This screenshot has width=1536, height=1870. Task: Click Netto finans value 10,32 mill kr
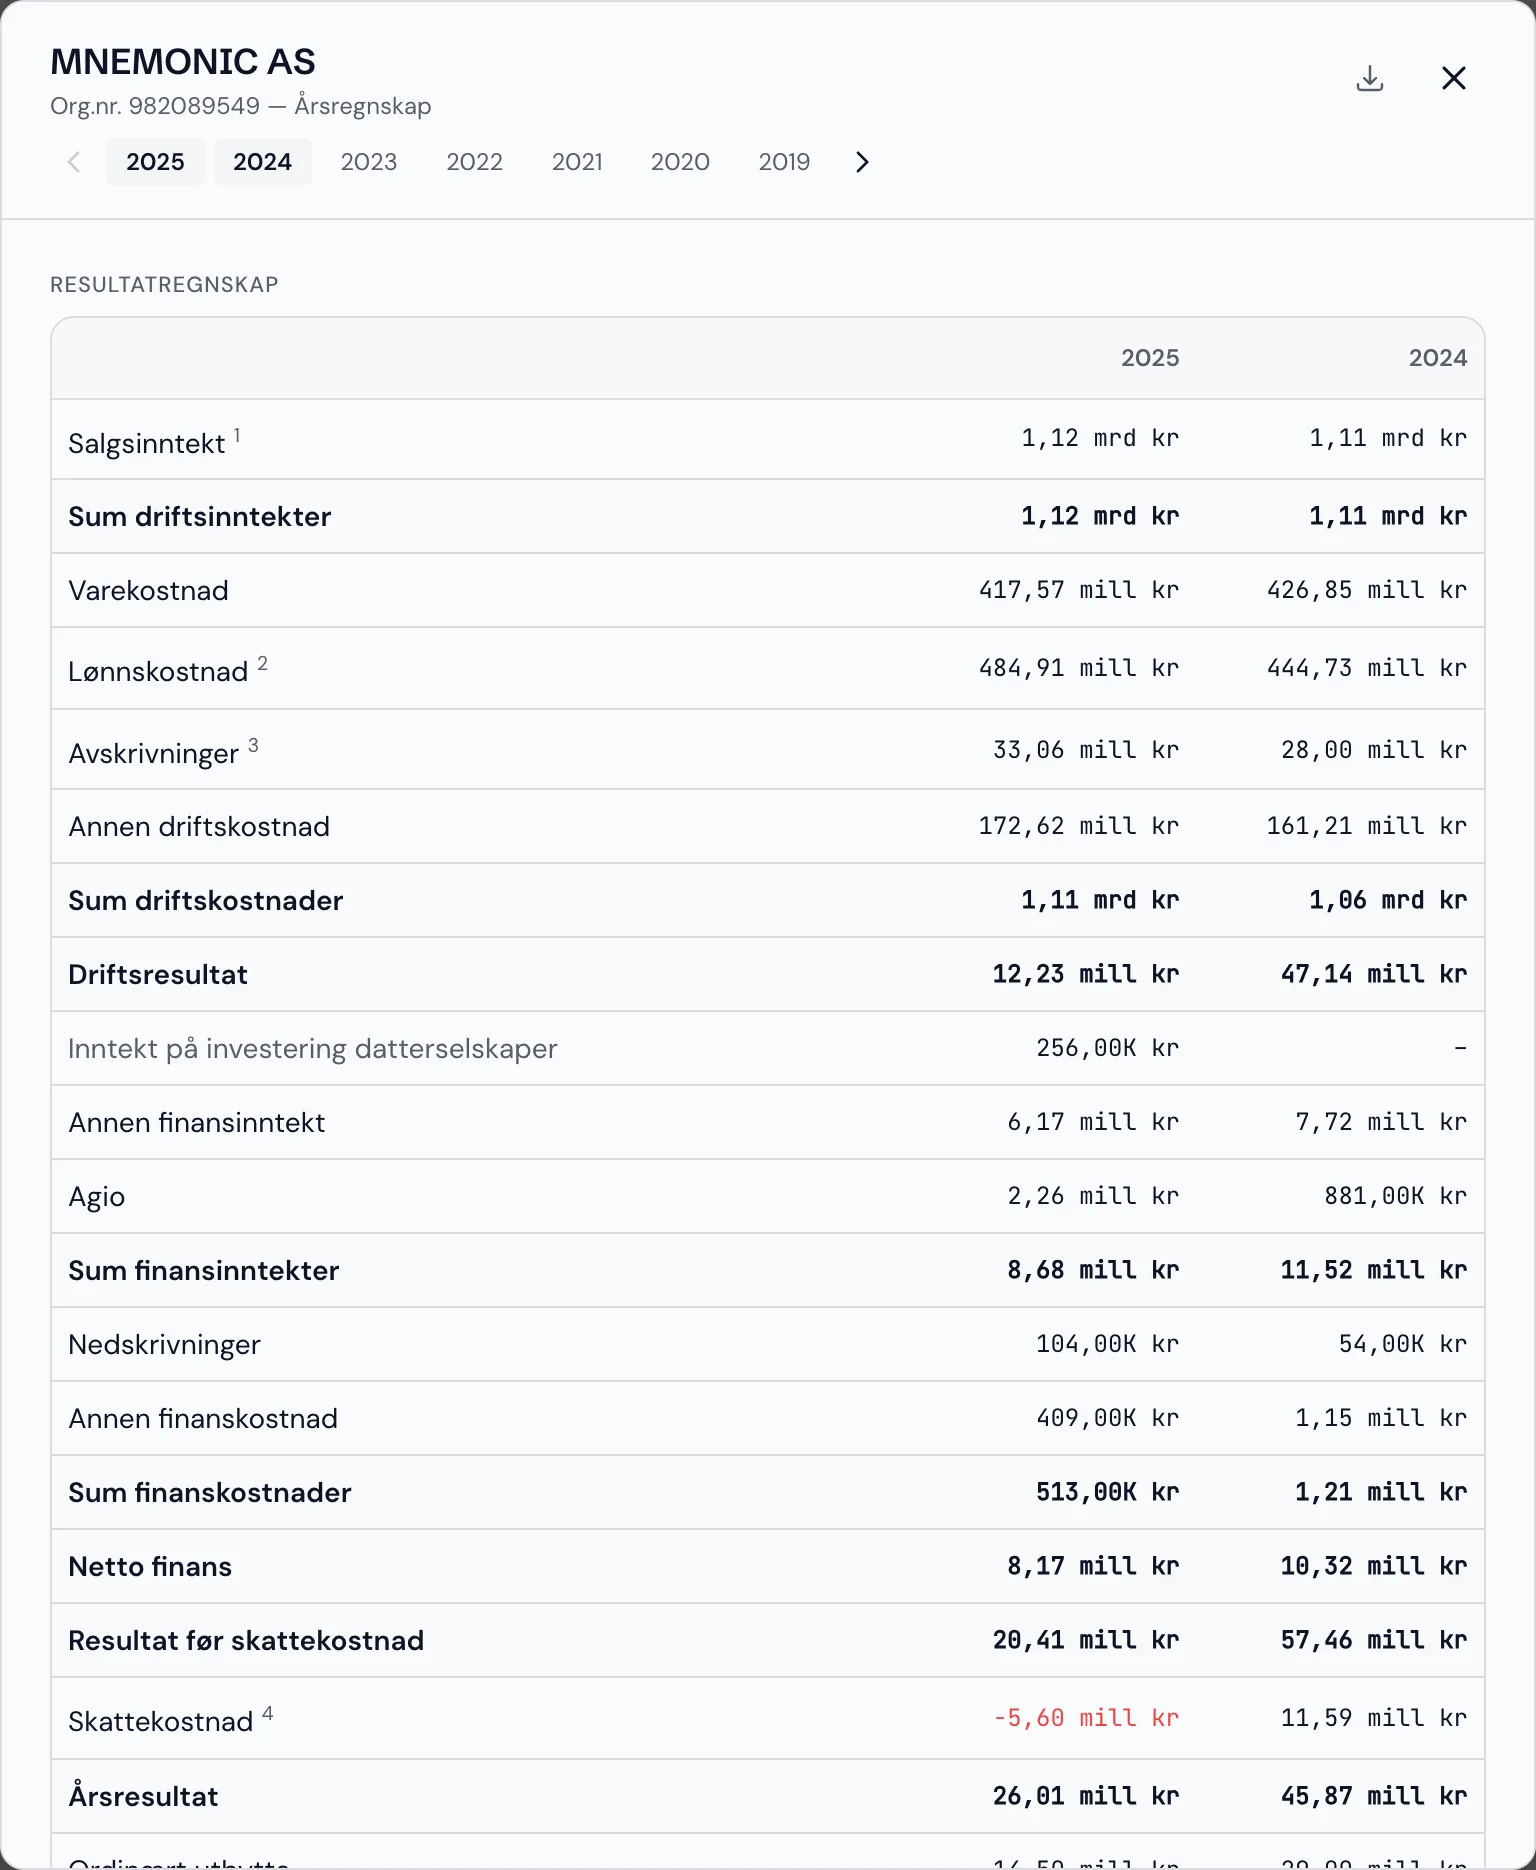[1374, 1566]
